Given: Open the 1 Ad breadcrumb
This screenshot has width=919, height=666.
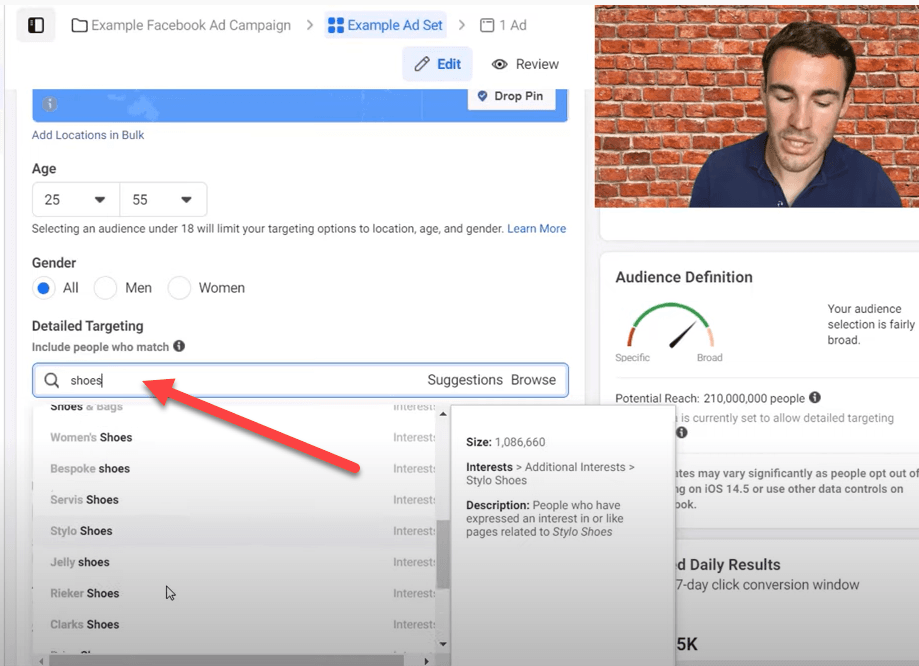Looking at the screenshot, I should 503,25.
